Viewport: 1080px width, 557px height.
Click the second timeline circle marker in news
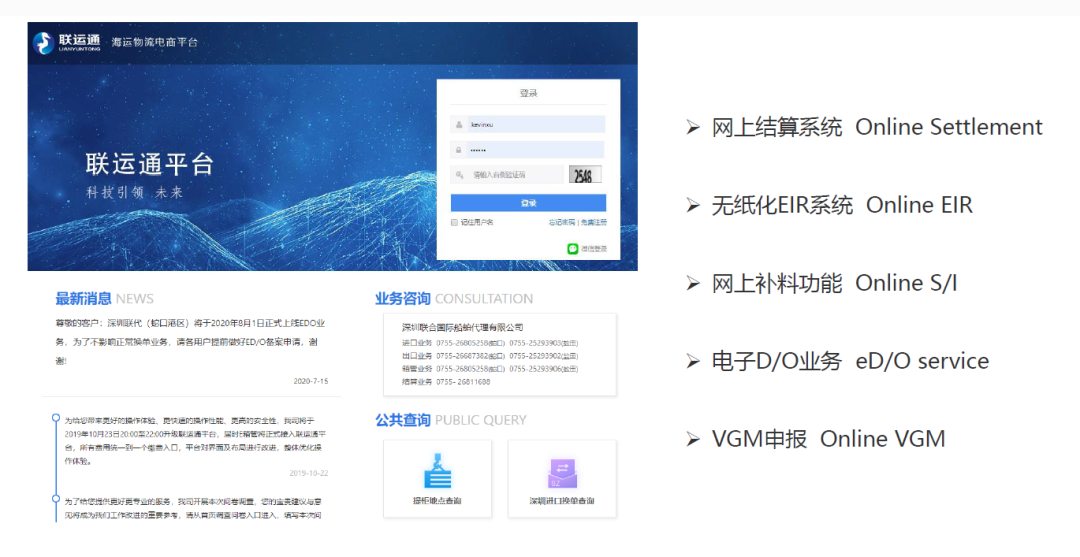(56, 498)
